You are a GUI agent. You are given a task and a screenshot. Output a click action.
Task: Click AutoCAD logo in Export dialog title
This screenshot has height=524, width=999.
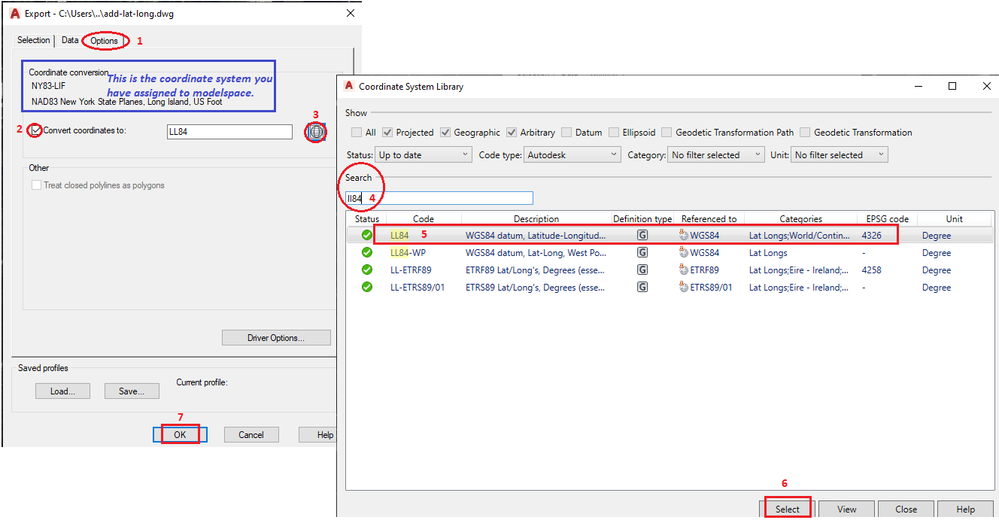tap(15, 13)
